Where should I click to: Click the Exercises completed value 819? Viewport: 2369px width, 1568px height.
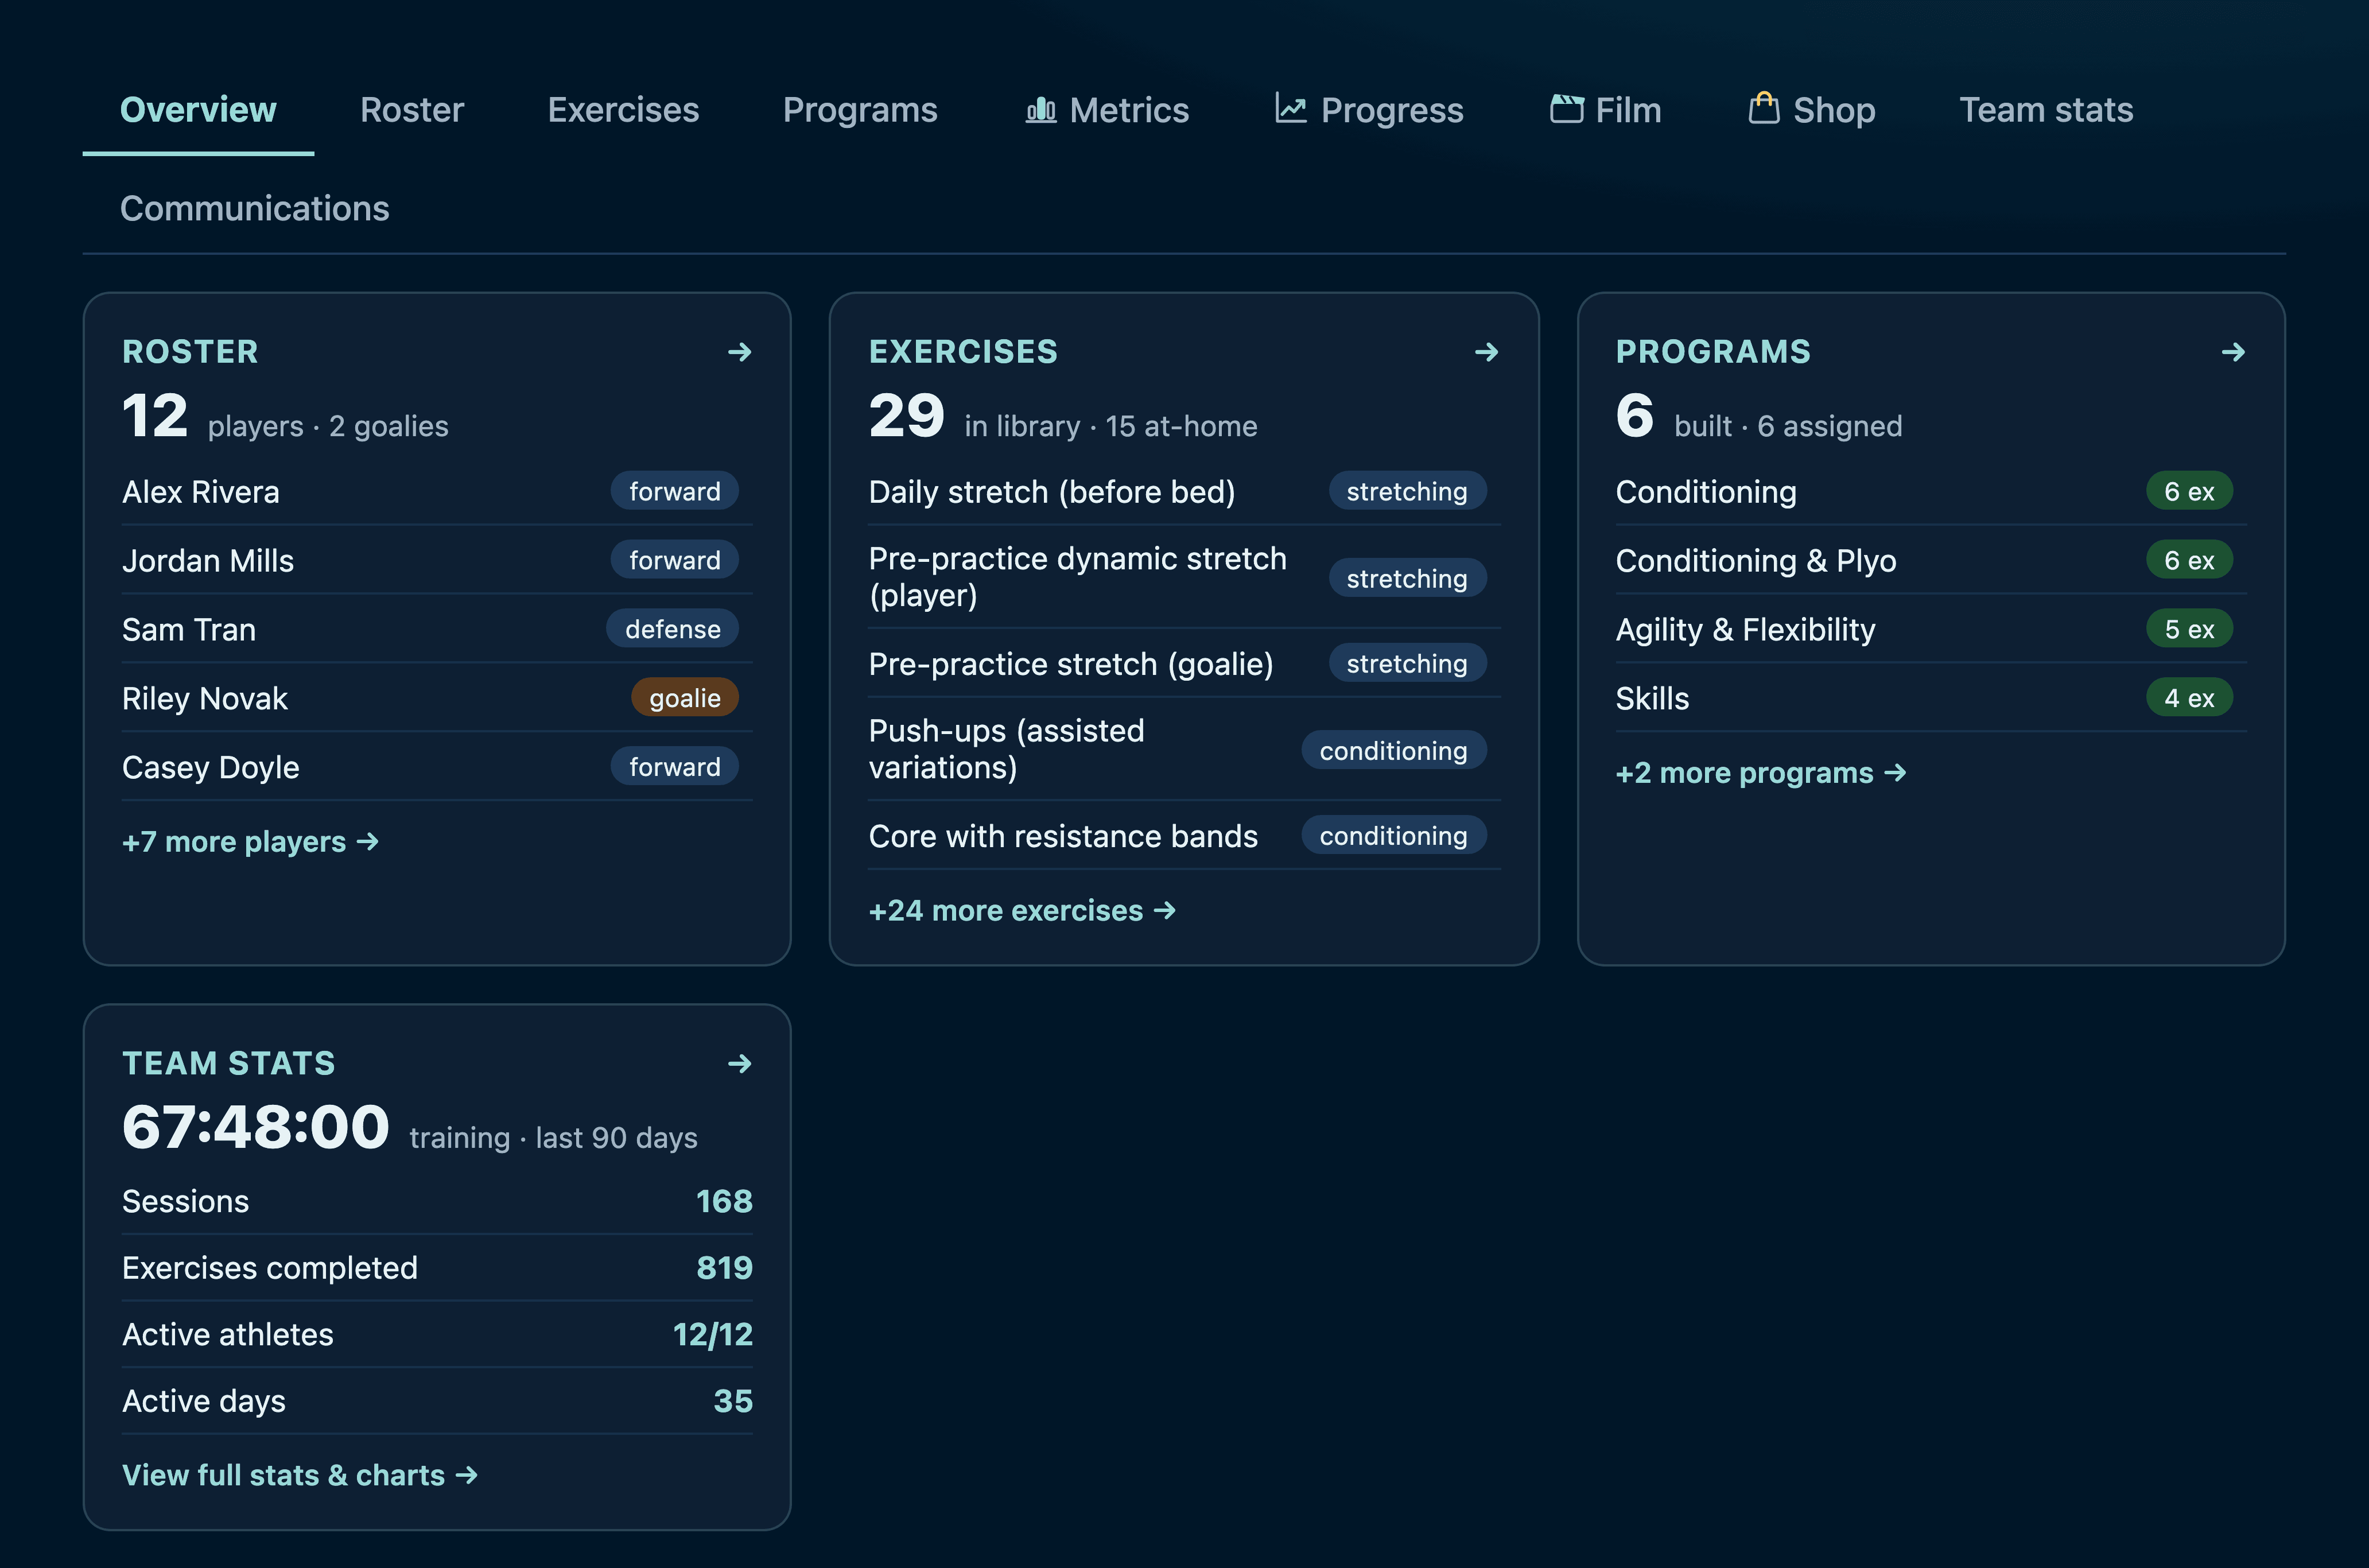[724, 1268]
